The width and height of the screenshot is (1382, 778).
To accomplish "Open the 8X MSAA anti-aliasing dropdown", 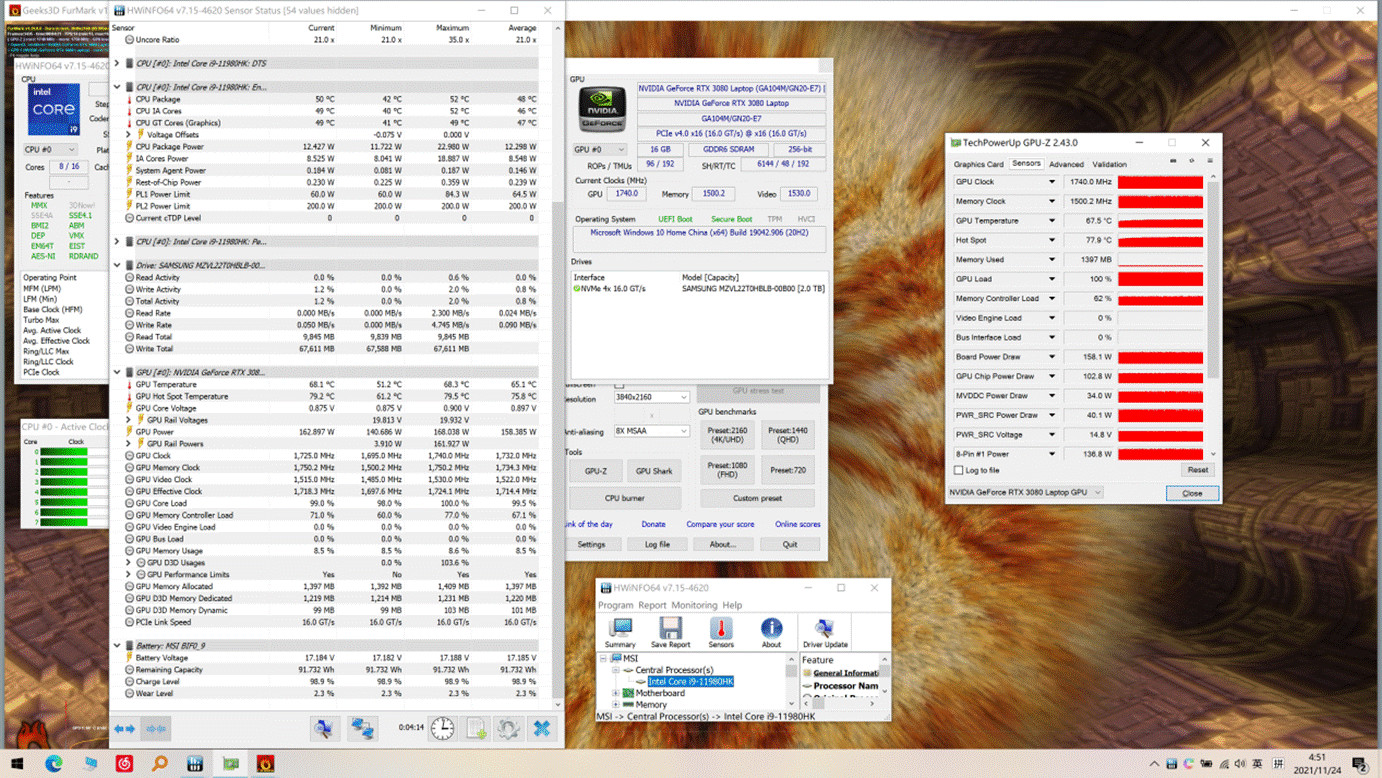I will [x=651, y=431].
